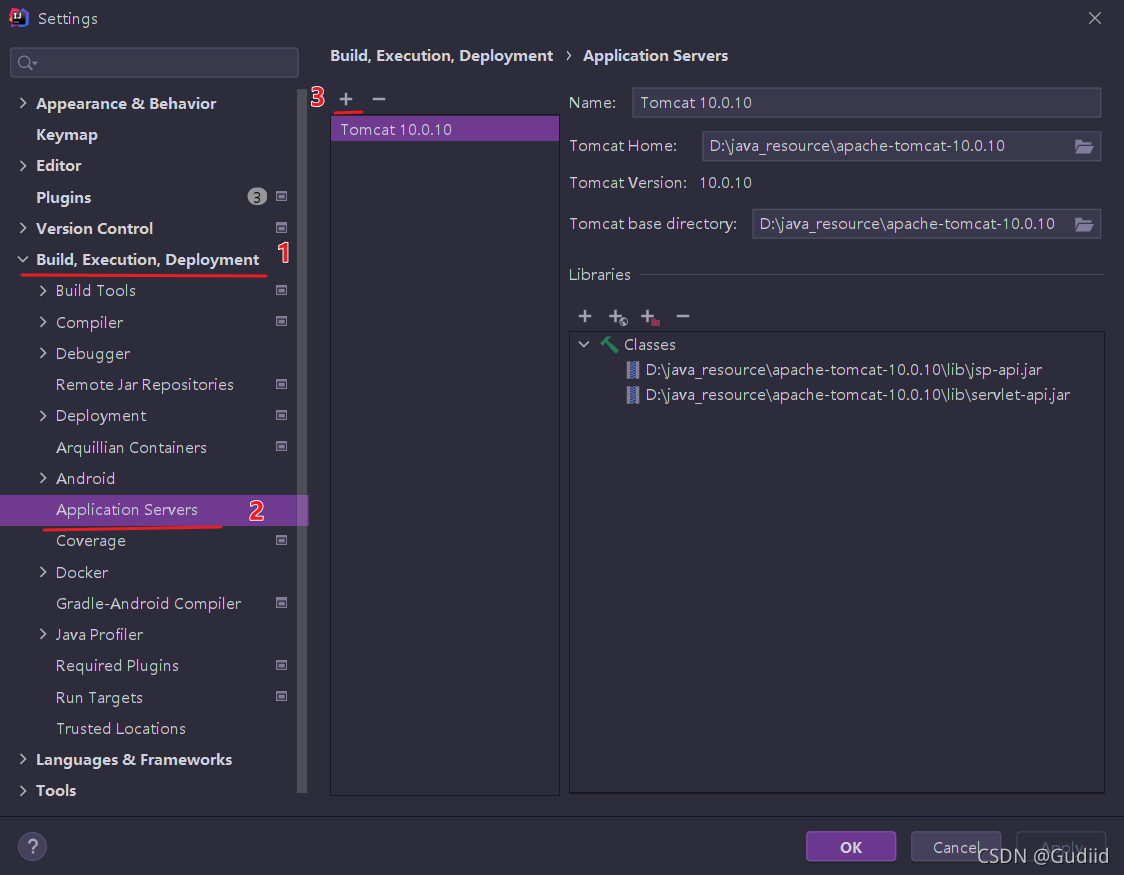Click the settings tree vertical scrollbar
The width and height of the screenshot is (1124, 875).
click(x=302, y=441)
